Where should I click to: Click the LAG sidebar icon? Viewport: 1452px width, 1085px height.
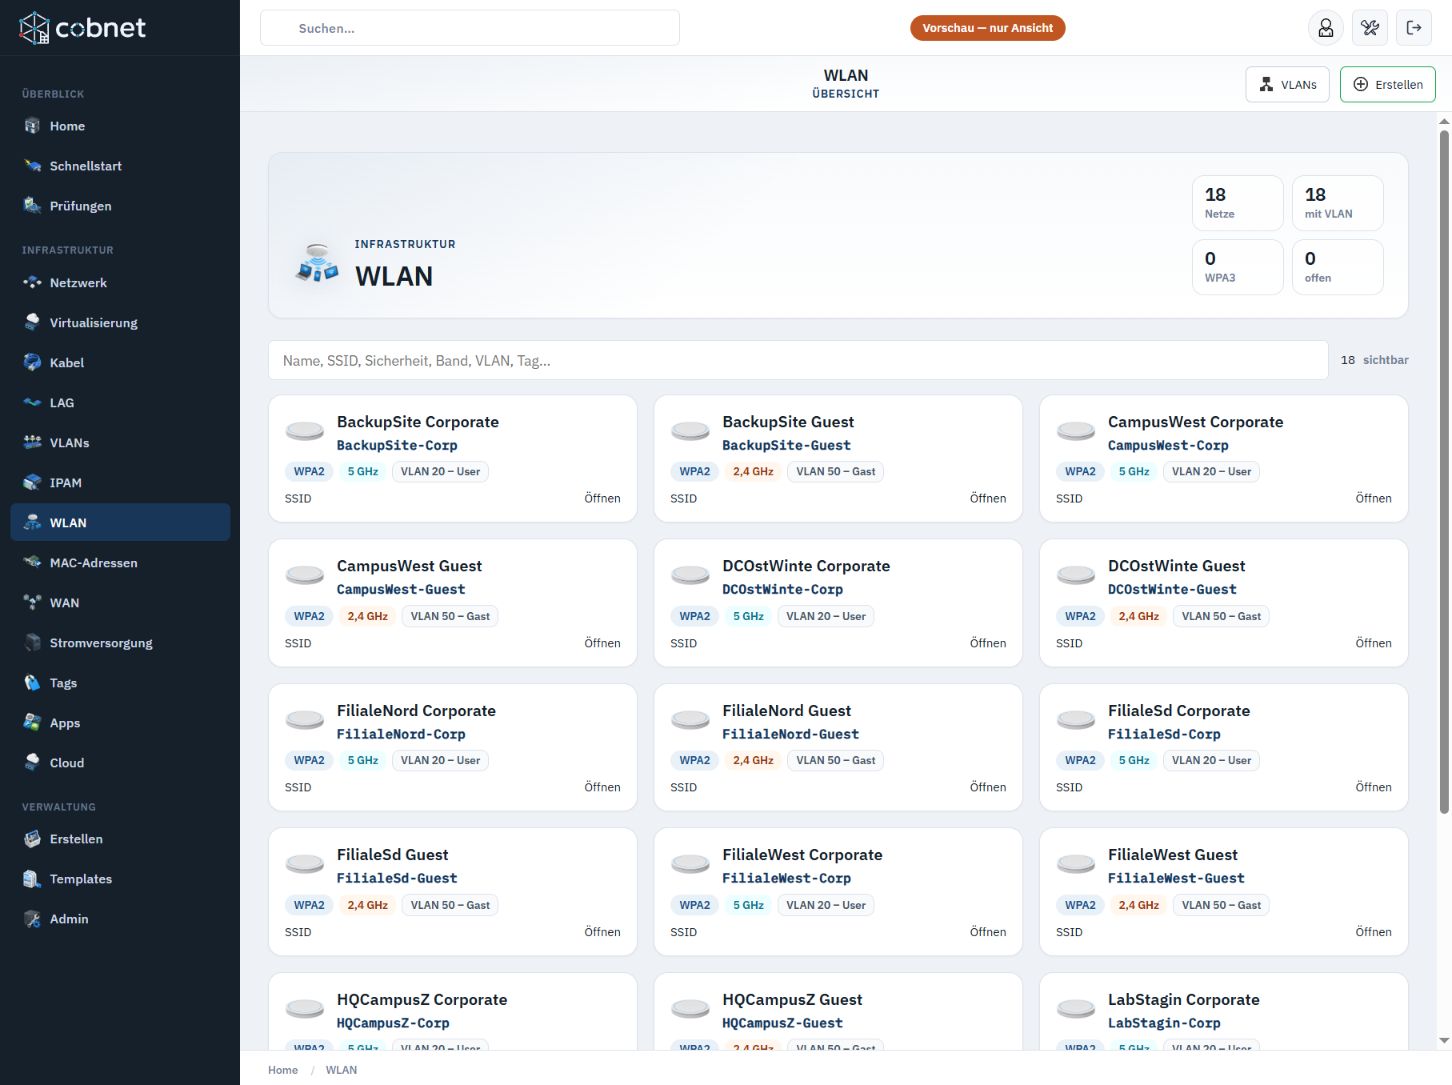tap(32, 403)
